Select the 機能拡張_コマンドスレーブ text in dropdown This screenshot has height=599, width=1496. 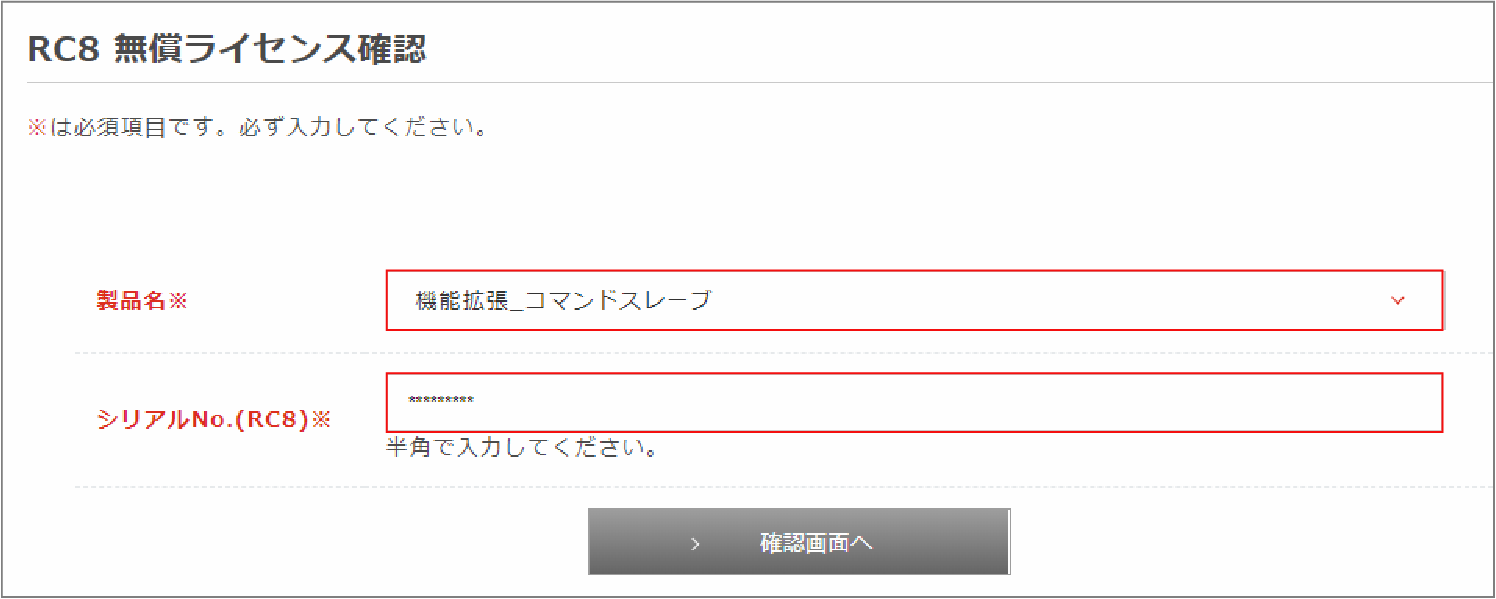563,300
